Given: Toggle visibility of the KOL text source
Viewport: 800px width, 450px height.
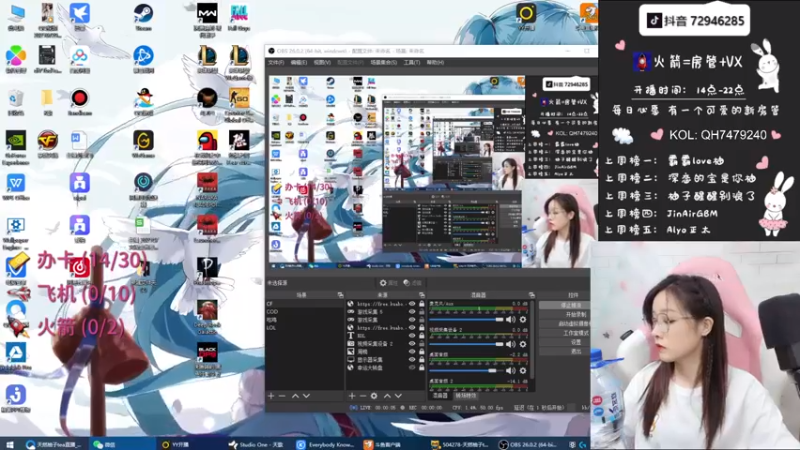Looking at the screenshot, I should [412, 336].
